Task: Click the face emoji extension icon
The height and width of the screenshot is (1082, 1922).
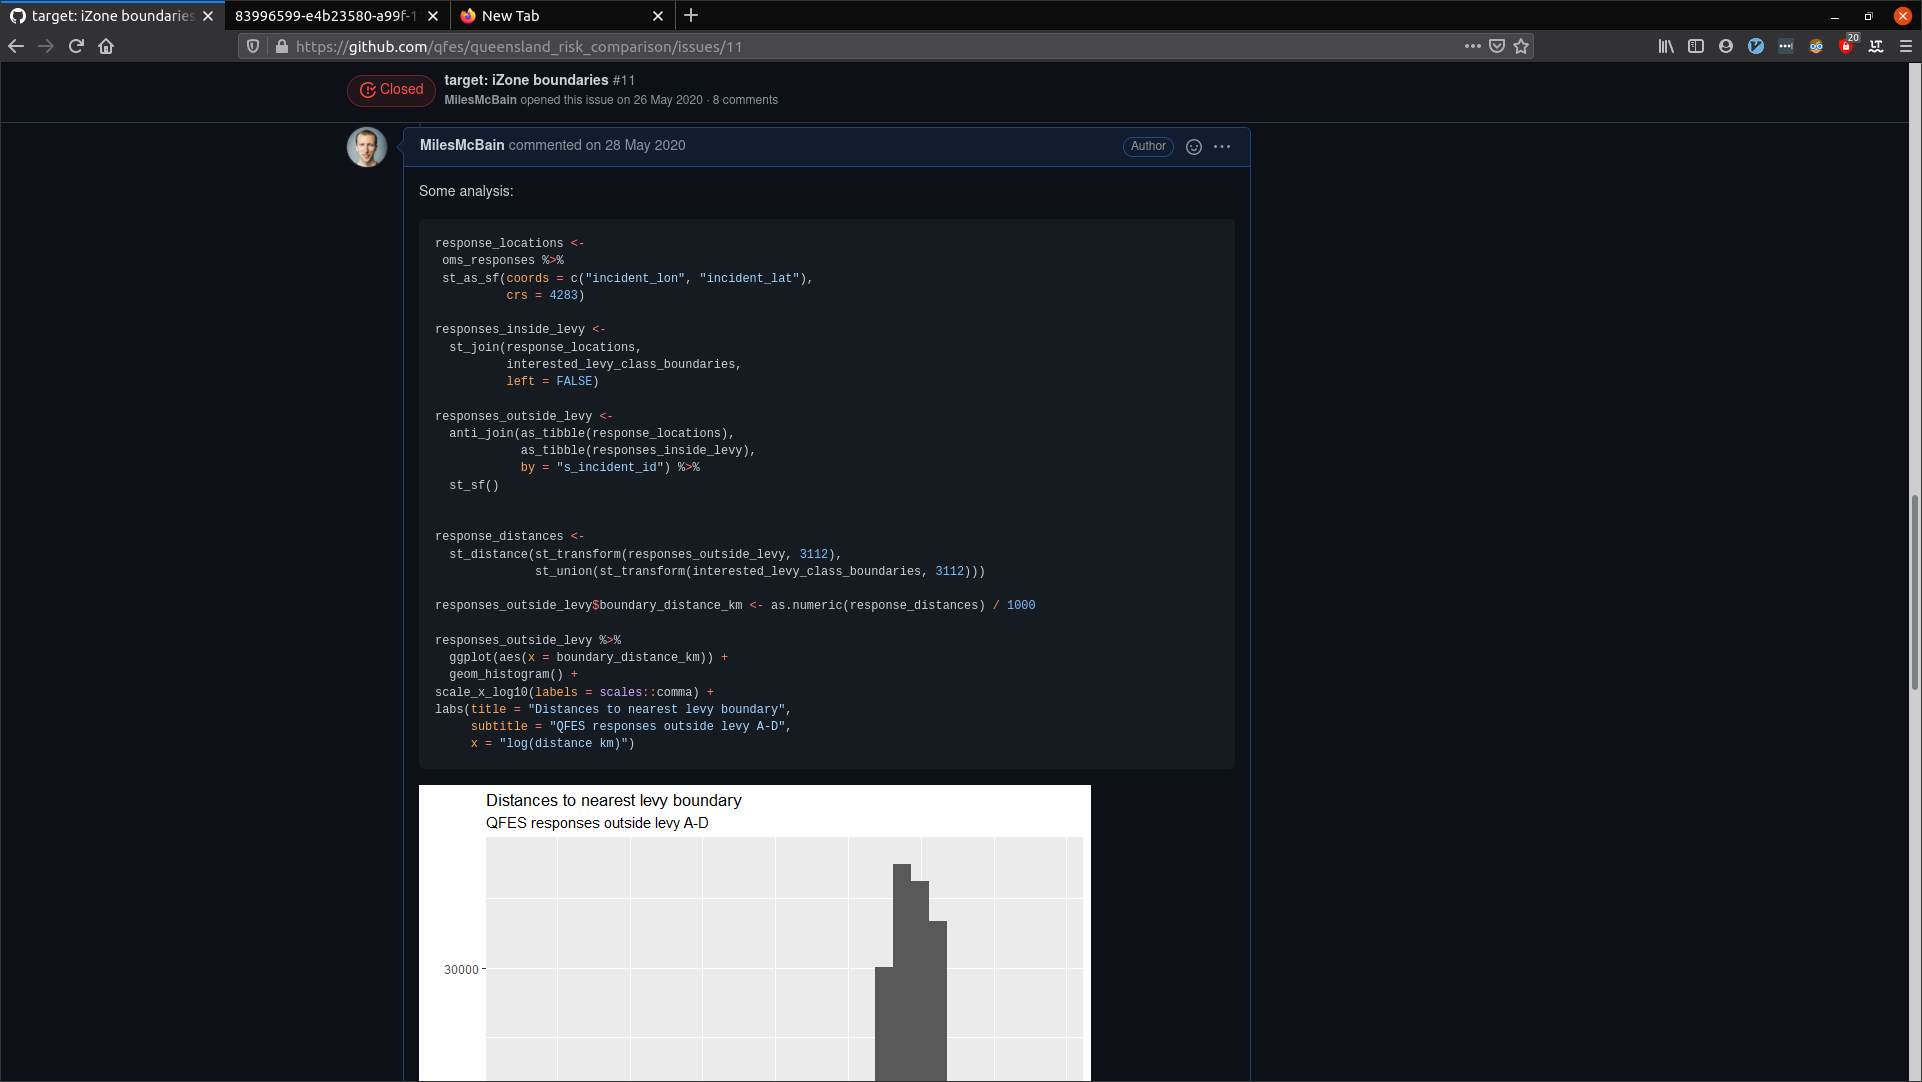Action: tap(1817, 46)
